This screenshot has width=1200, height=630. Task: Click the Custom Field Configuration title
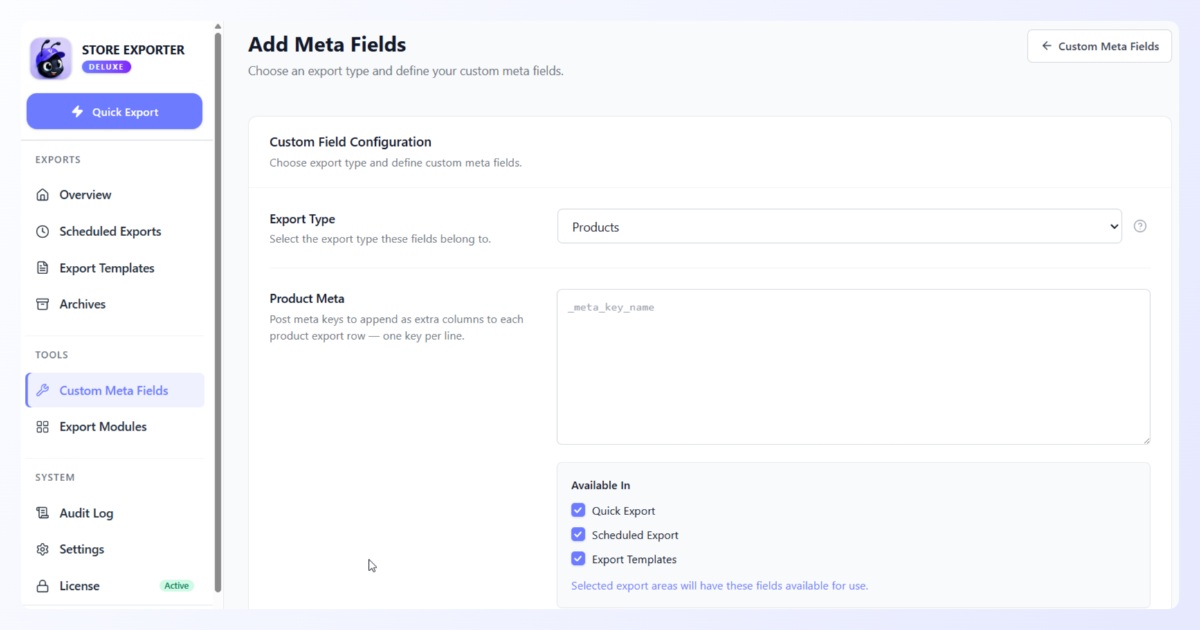(350, 142)
